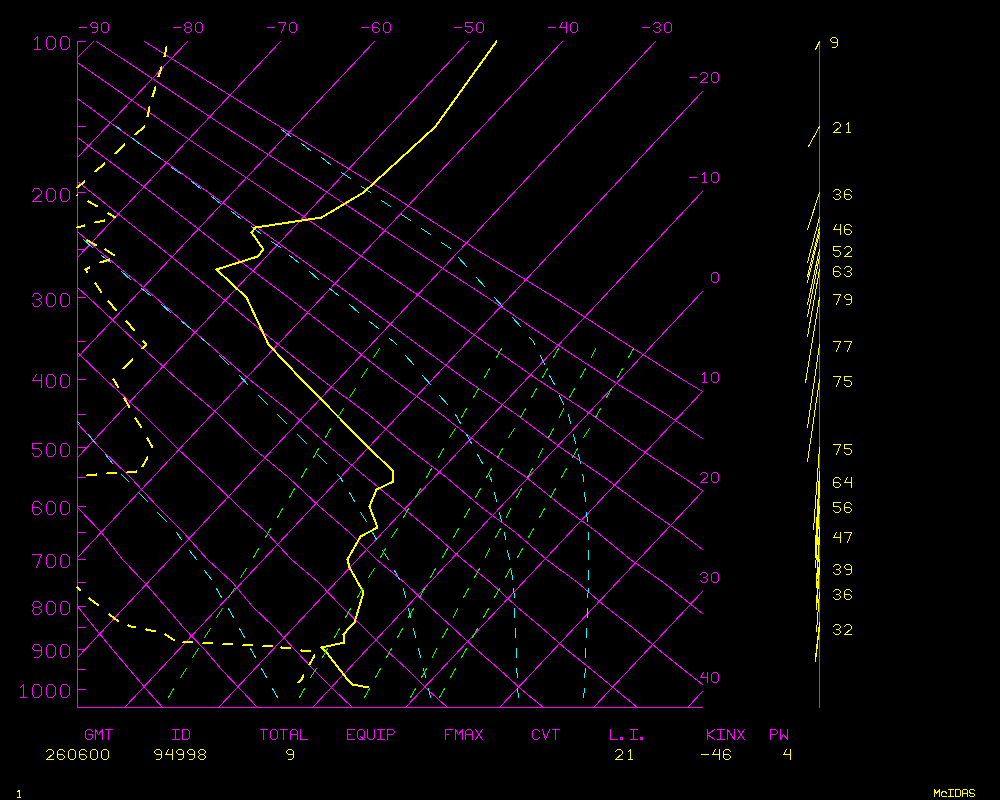Screen dimensions: 1000x800
Task: Click the 100 pressure label at top left
Action: (x=53, y=43)
